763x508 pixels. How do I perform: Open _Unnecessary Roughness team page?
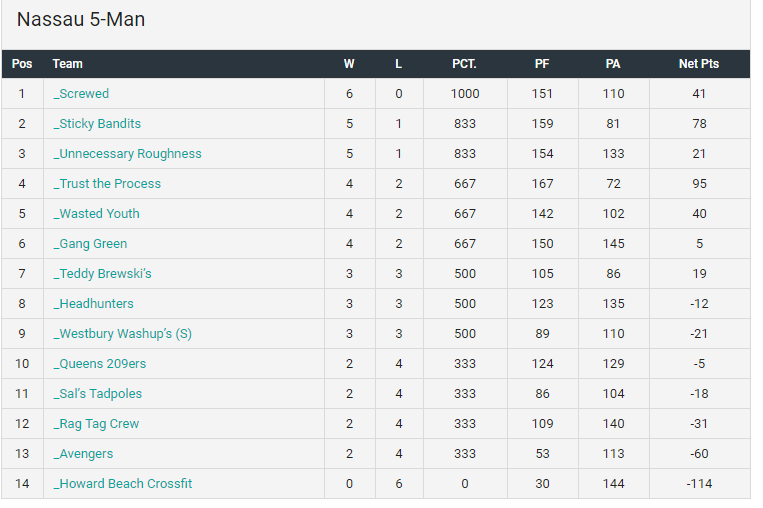pyautogui.click(x=127, y=154)
